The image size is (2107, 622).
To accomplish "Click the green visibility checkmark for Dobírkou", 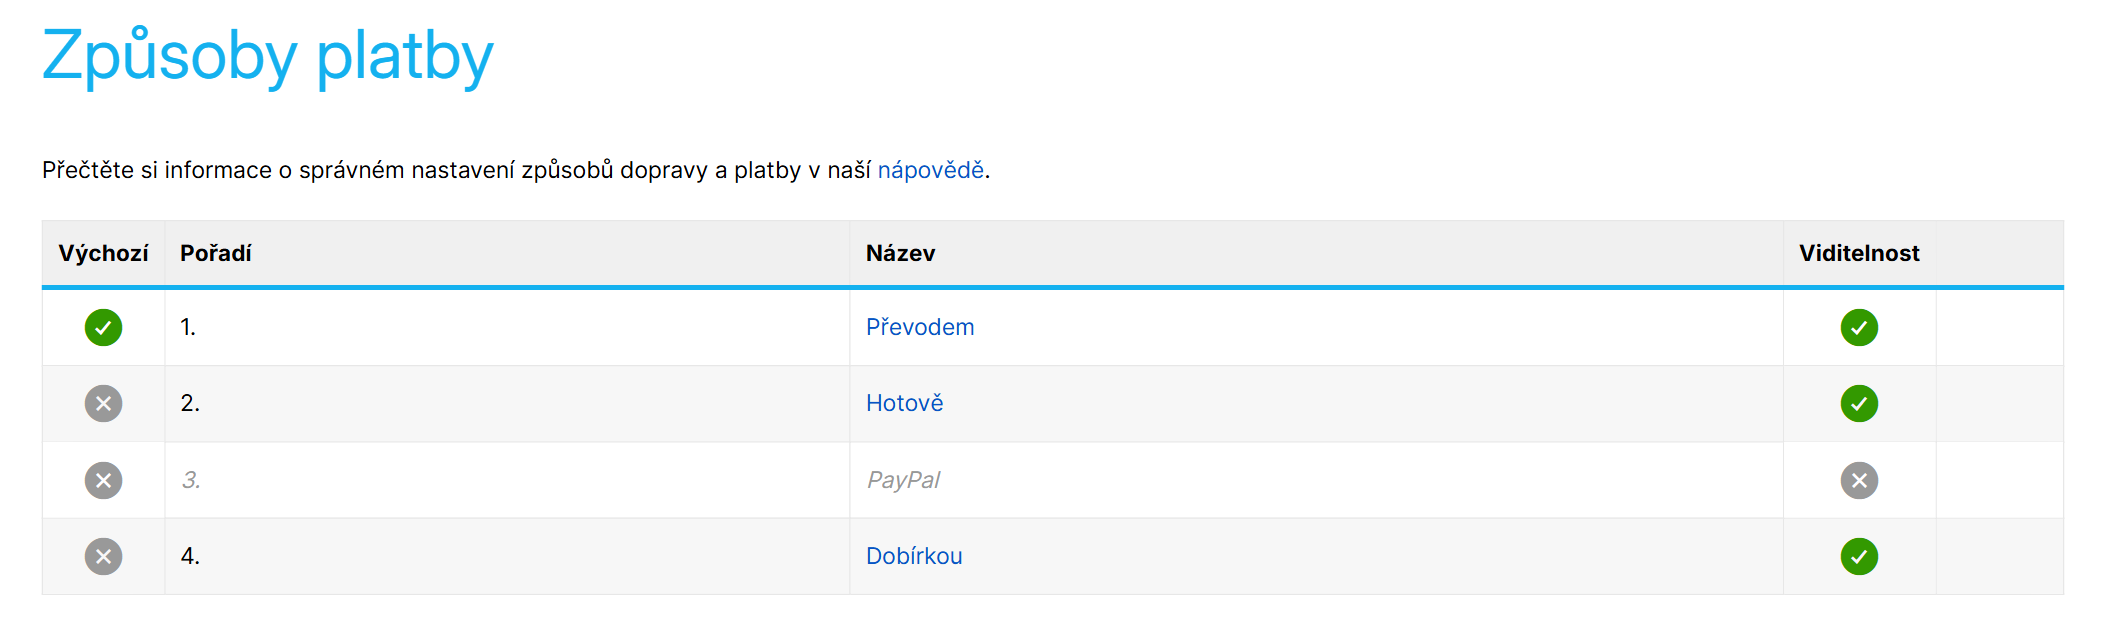I will click(1859, 555).
